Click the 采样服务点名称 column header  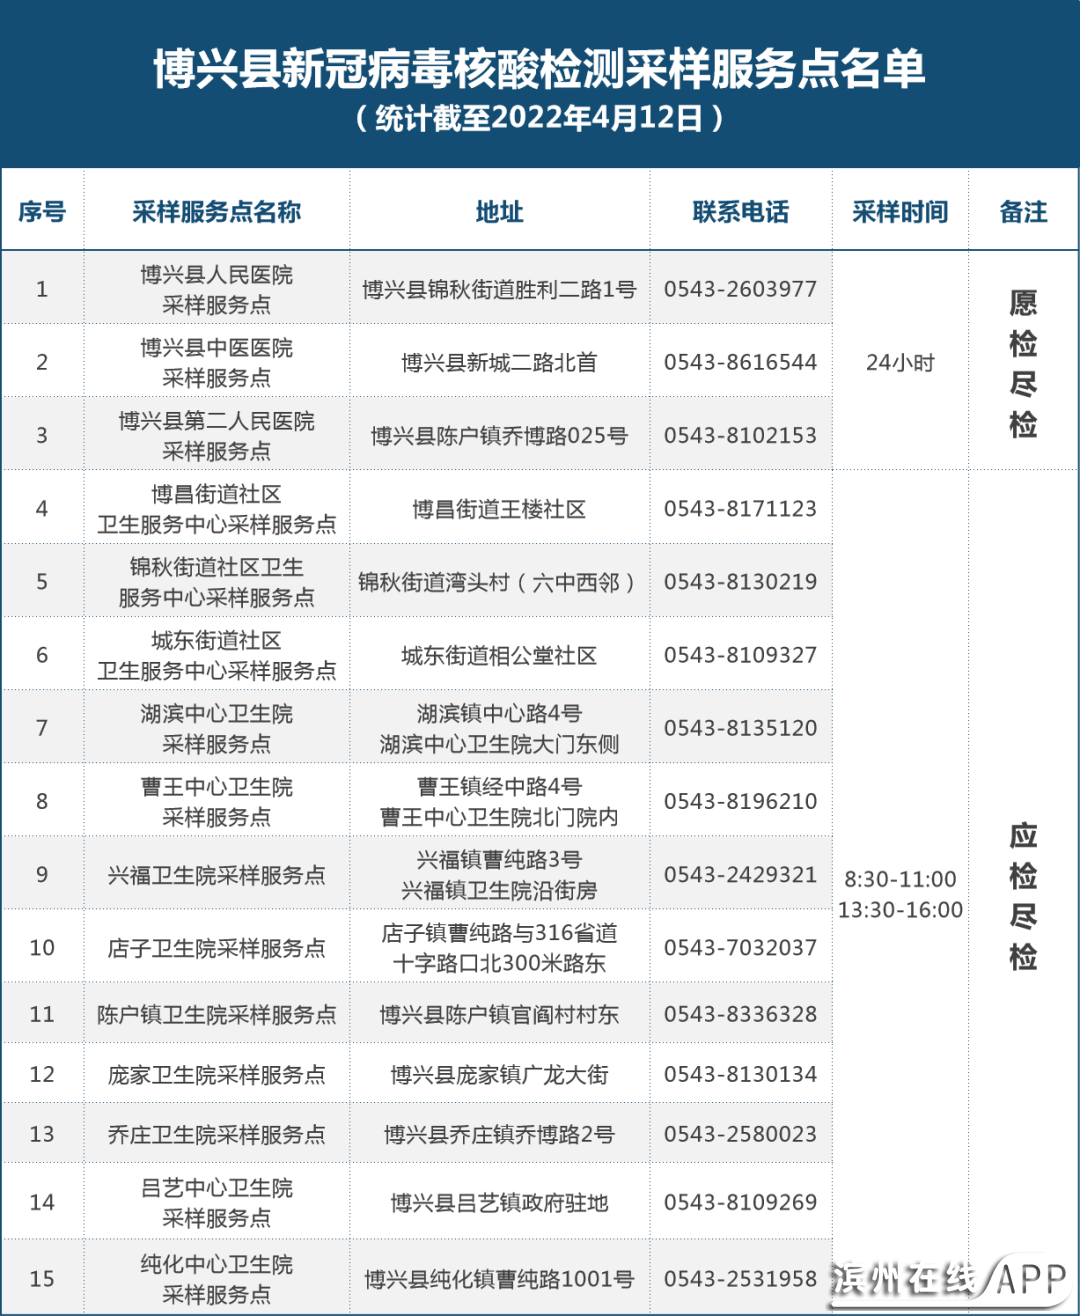pos(217,211)
